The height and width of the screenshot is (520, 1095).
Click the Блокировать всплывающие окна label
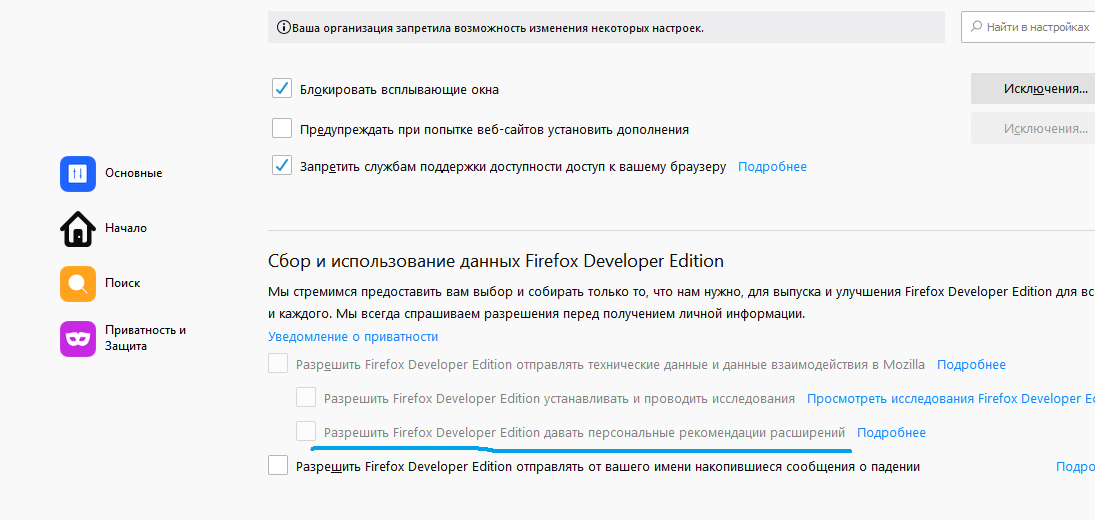(399, 89)
